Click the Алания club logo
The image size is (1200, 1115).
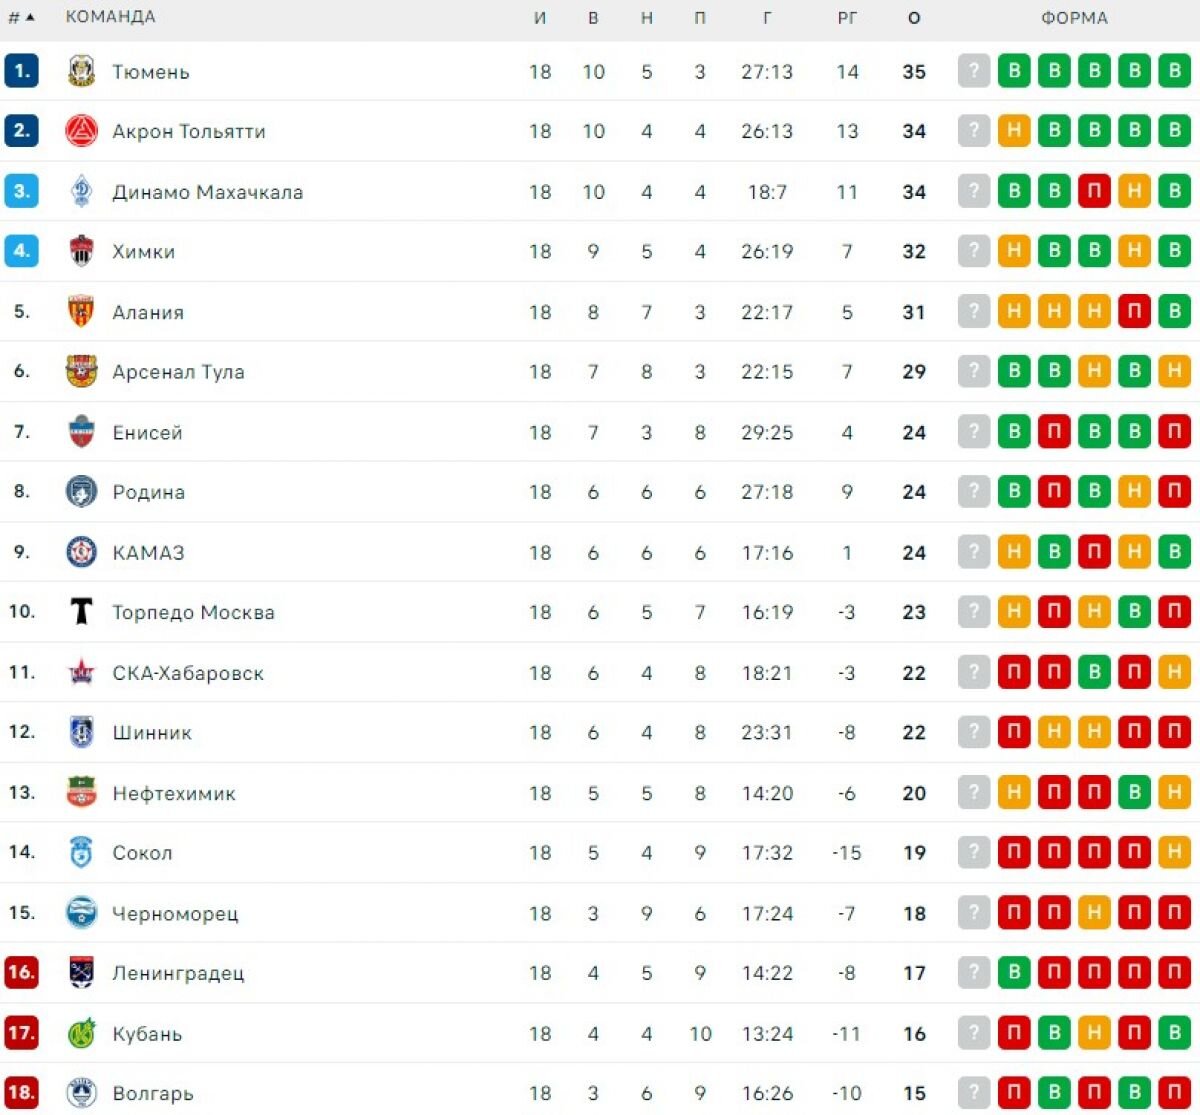coord(81,312)
